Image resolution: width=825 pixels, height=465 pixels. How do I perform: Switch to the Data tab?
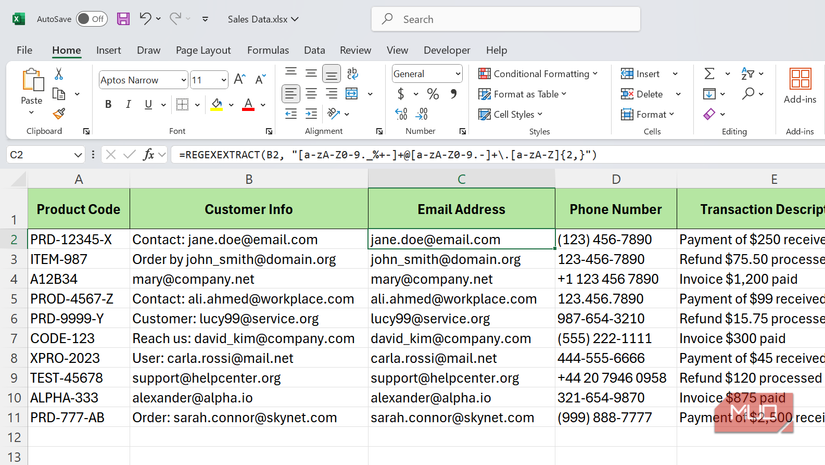pyautogui.click(x=314, y=50)
